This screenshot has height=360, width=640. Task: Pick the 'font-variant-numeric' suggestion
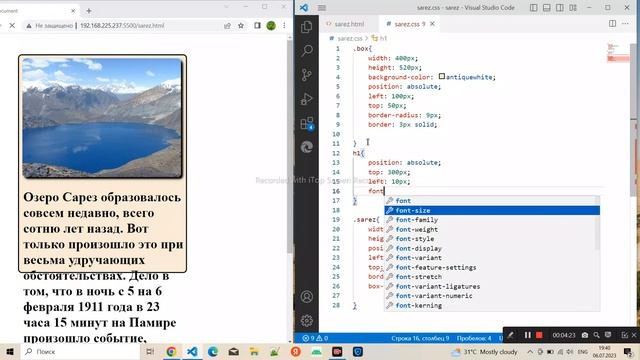492,296
